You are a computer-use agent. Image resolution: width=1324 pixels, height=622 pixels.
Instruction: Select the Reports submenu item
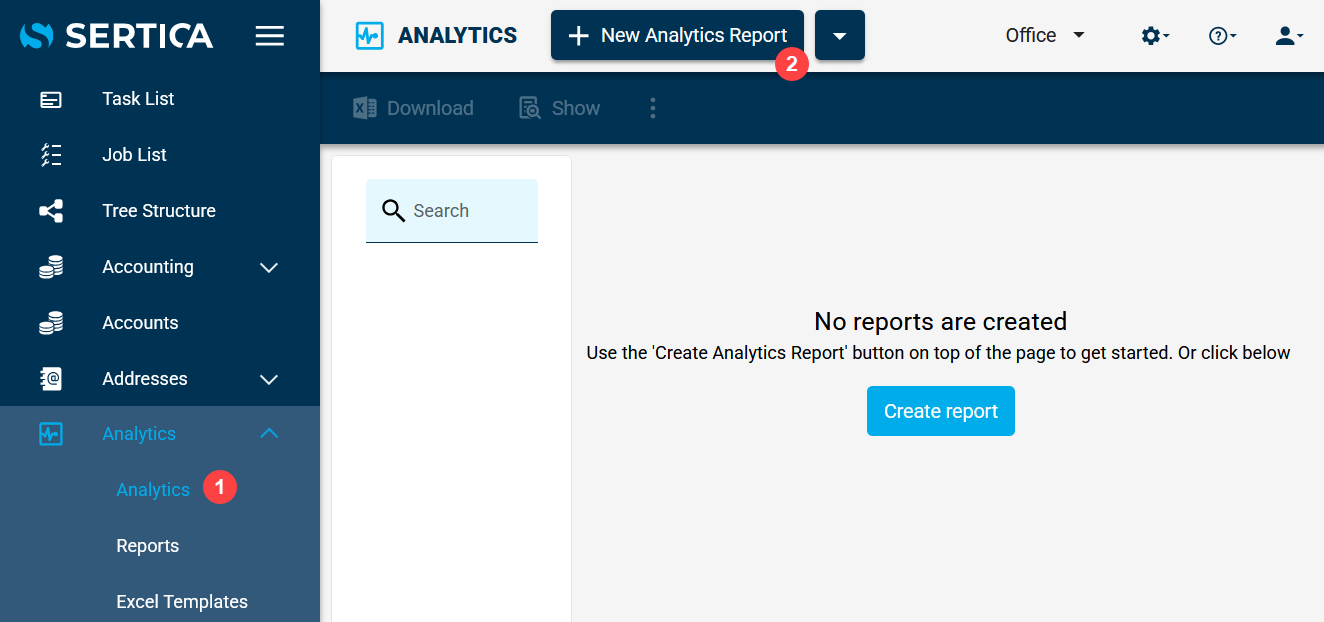148,546
